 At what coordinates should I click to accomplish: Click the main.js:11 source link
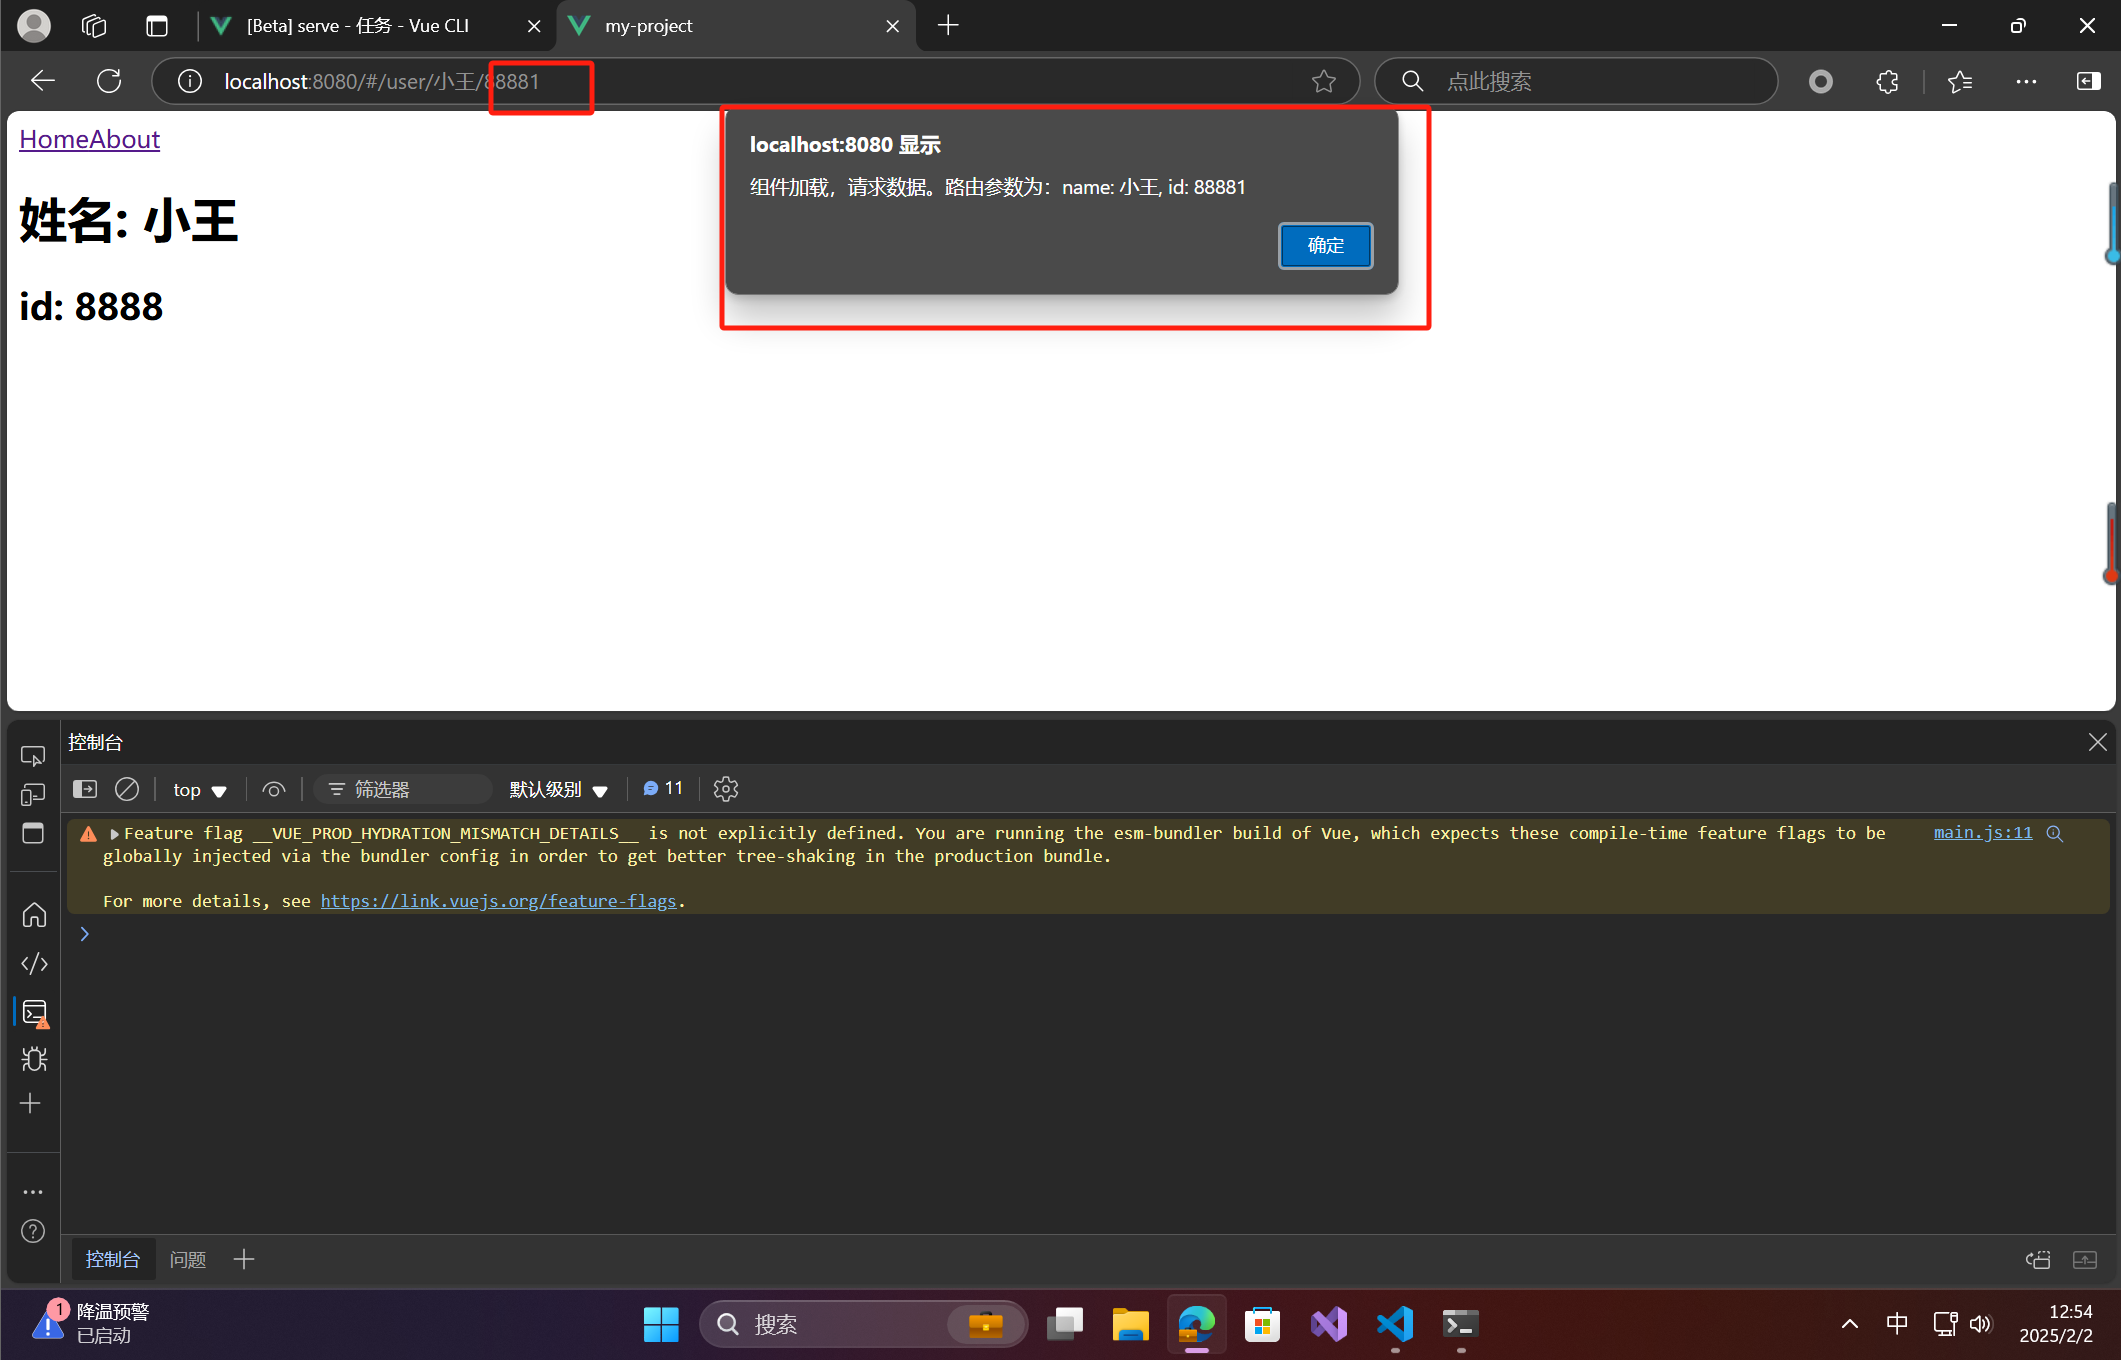[x=1982, y=832]
